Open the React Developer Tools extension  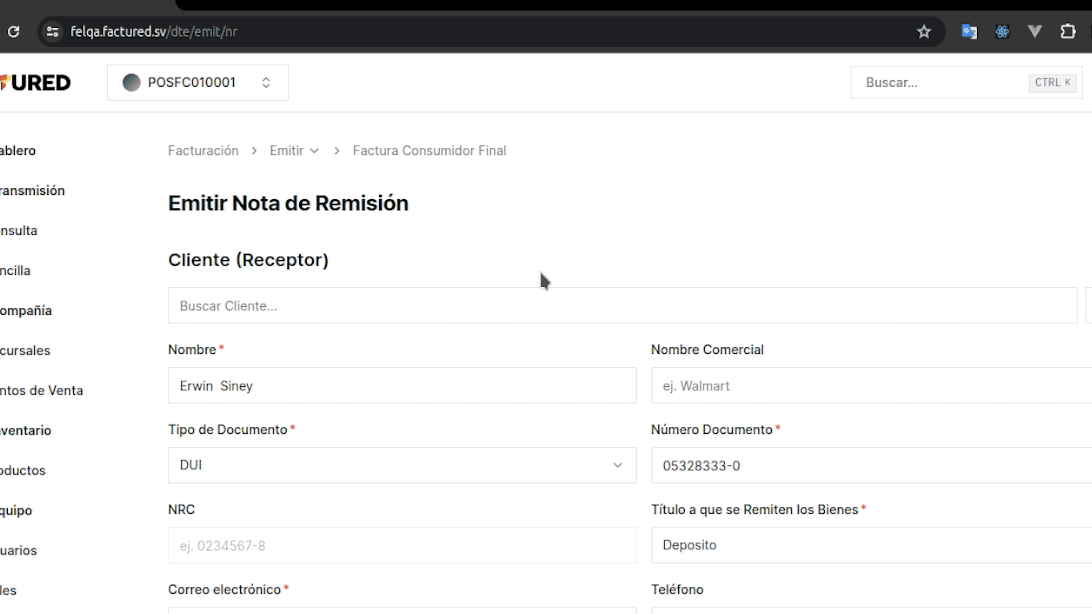tap(1002, 32)
